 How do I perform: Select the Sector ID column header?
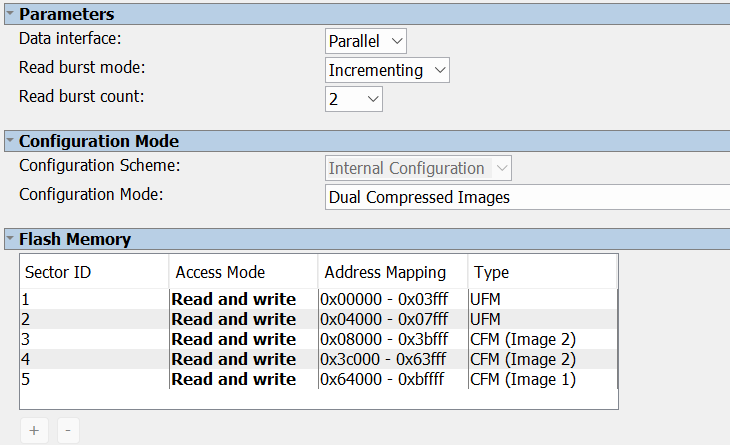tap(94, 272)
